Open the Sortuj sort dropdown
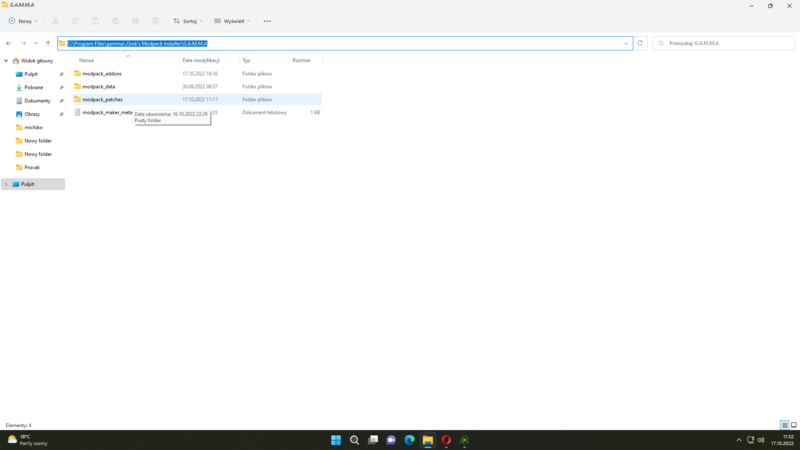The height and width of the screenshot is (450, 800). pyautogui.click(x=187, y=21)
